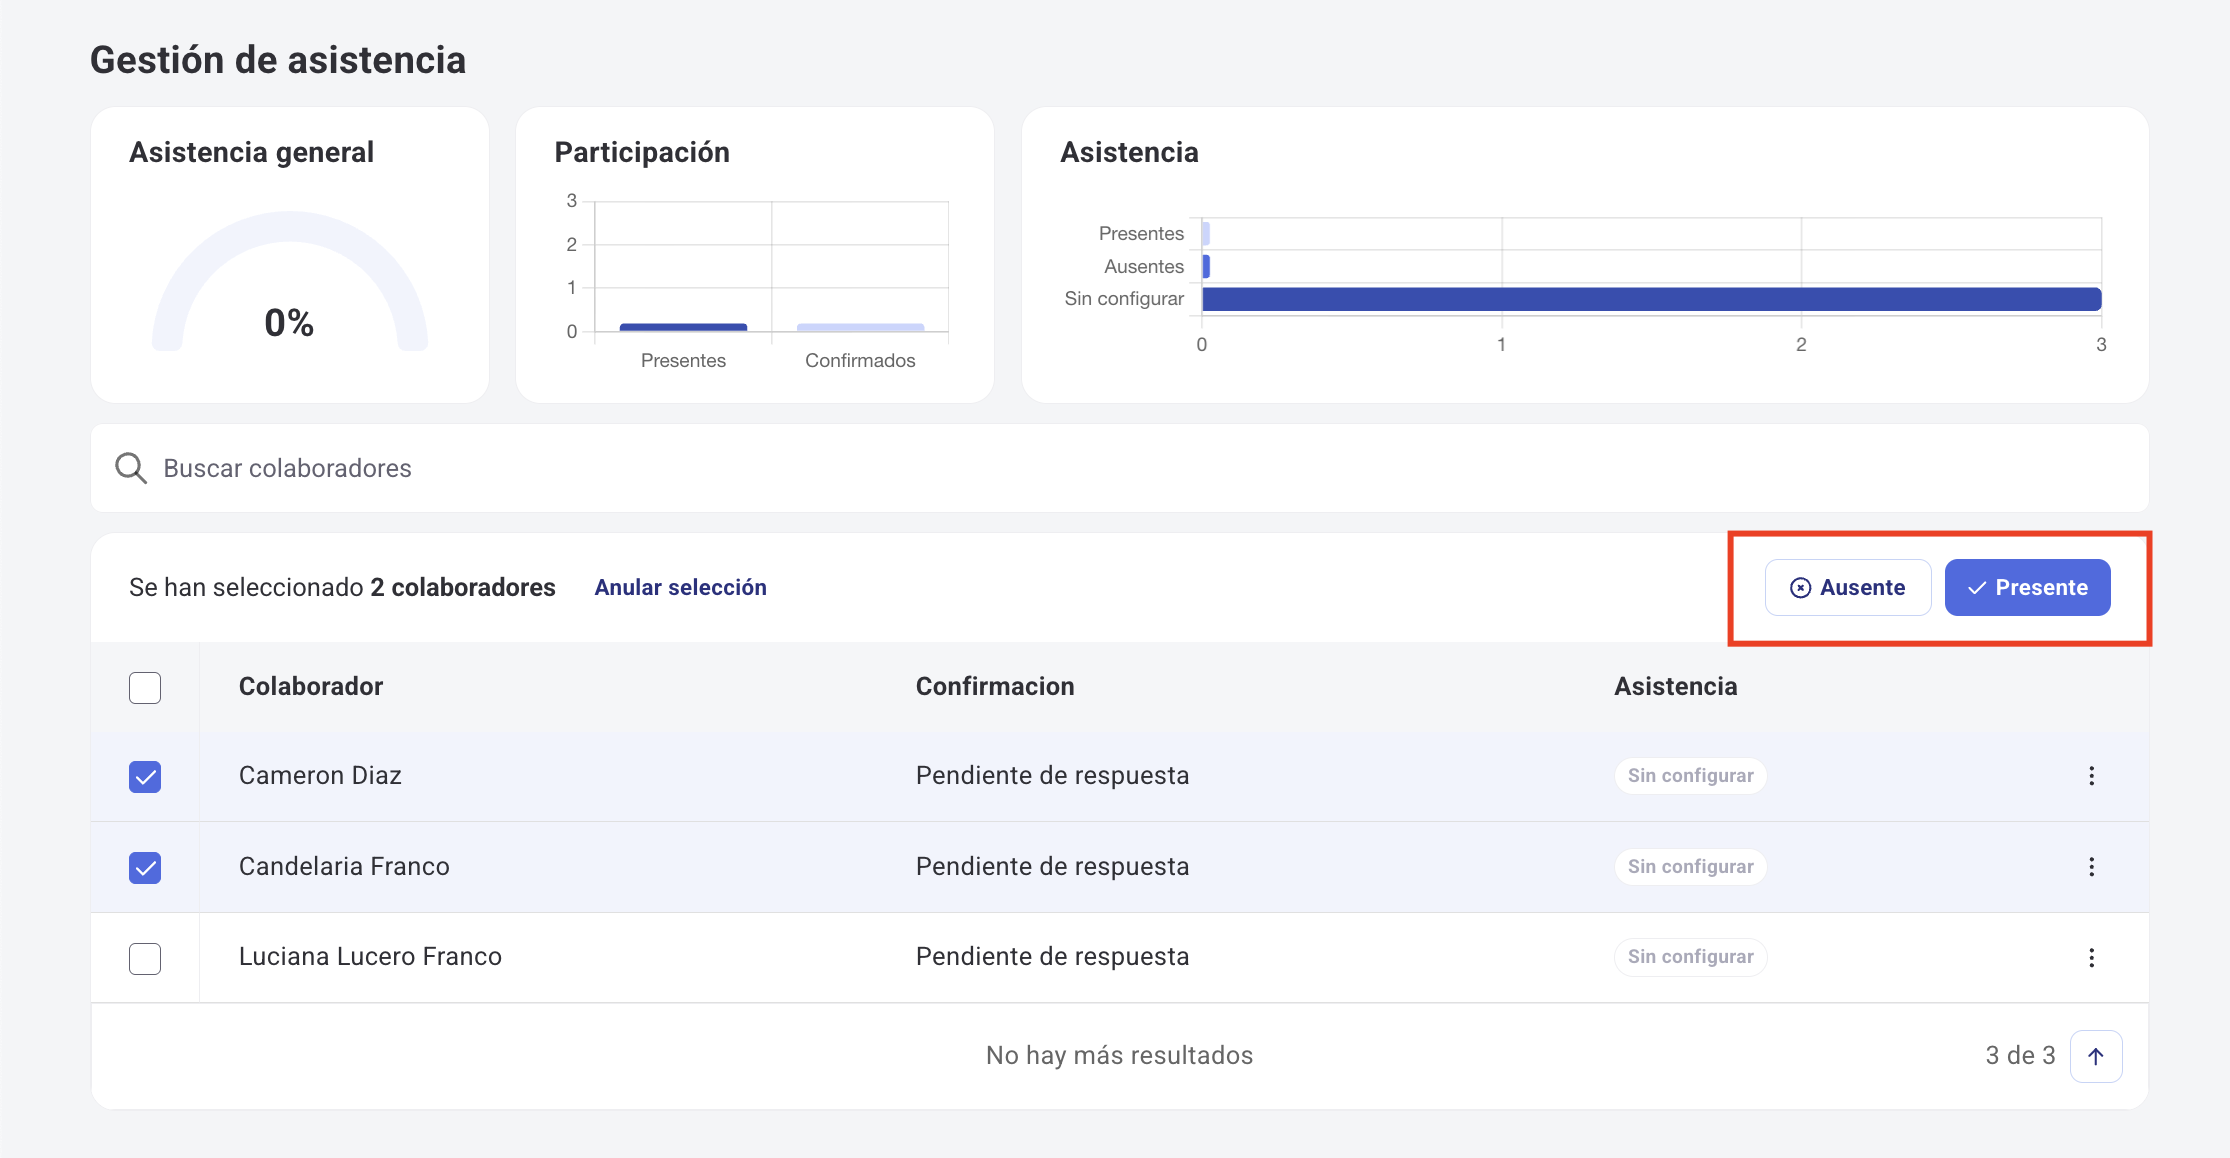Screen dimensions: 2230x1158
Task: Uncheck Candelaria Franco selection checkbox
Action: click(x=145, y=867)
